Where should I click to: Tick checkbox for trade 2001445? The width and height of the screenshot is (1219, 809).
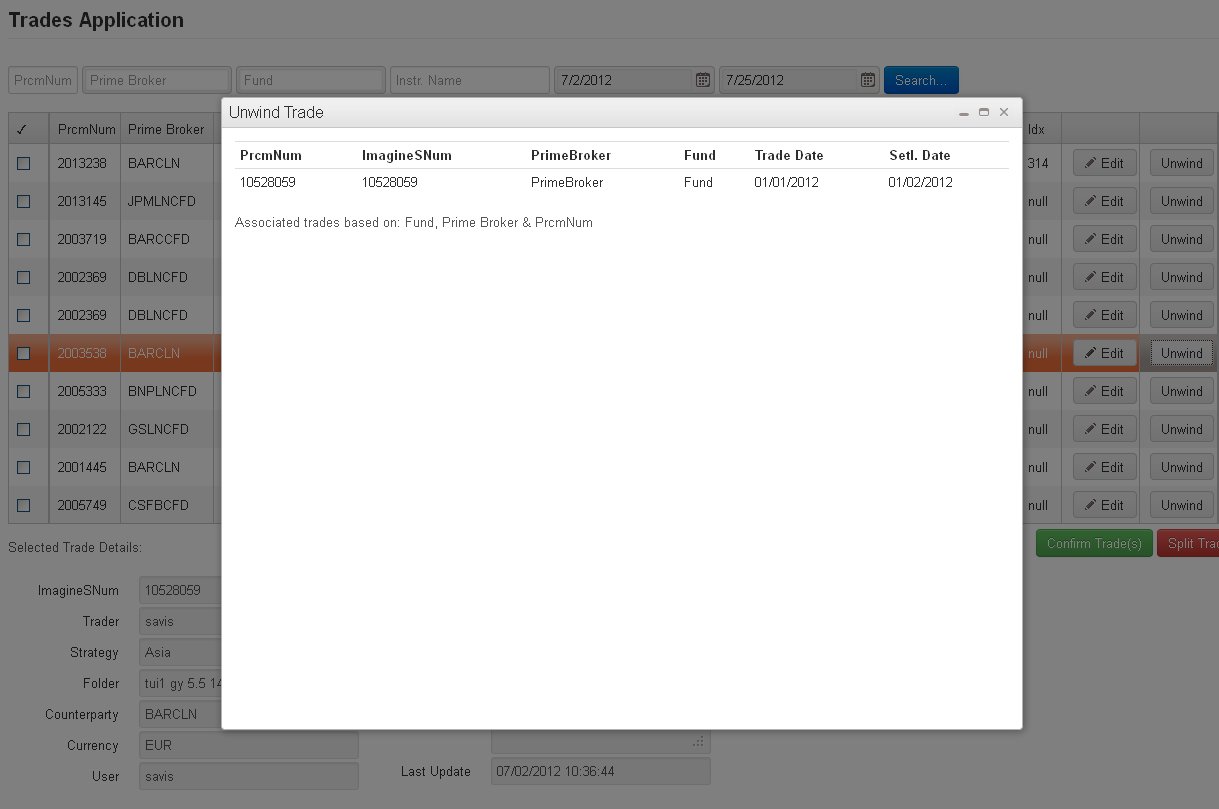tap(24, 467)
